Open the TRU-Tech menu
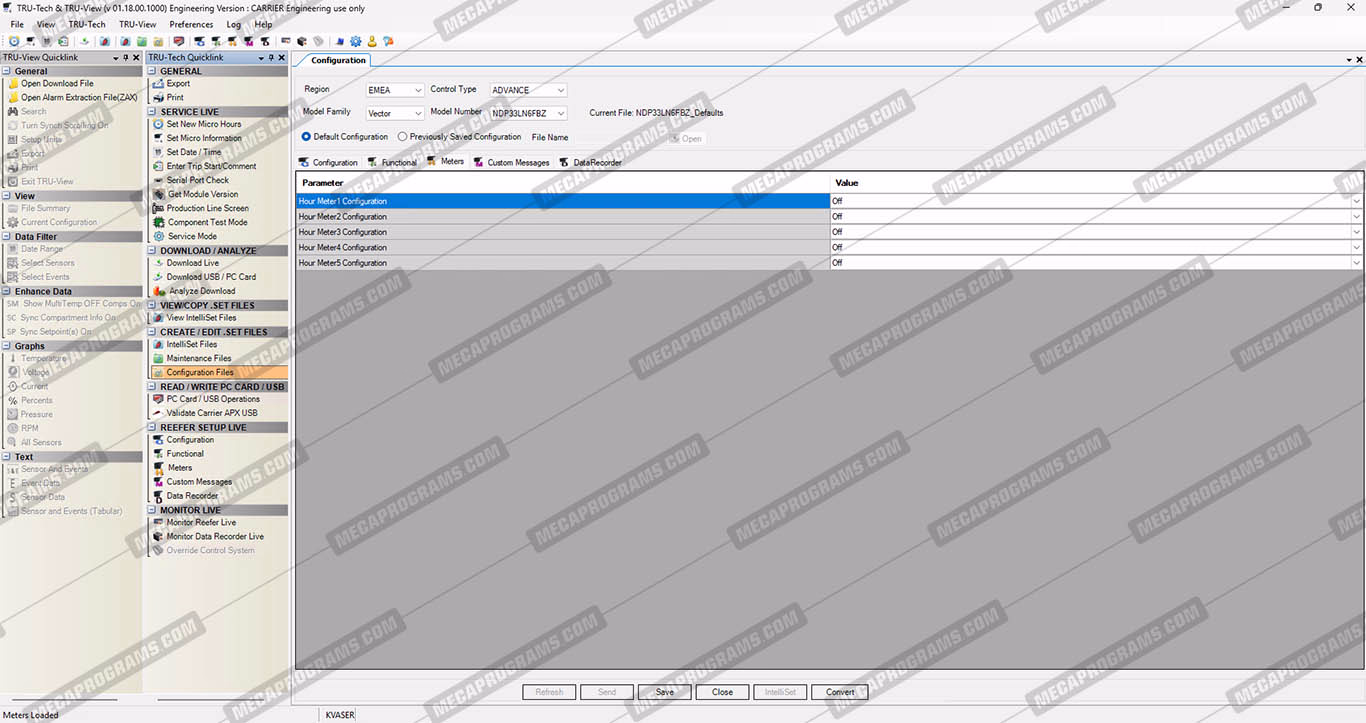Screen dimensions: 1366x723 86,24
